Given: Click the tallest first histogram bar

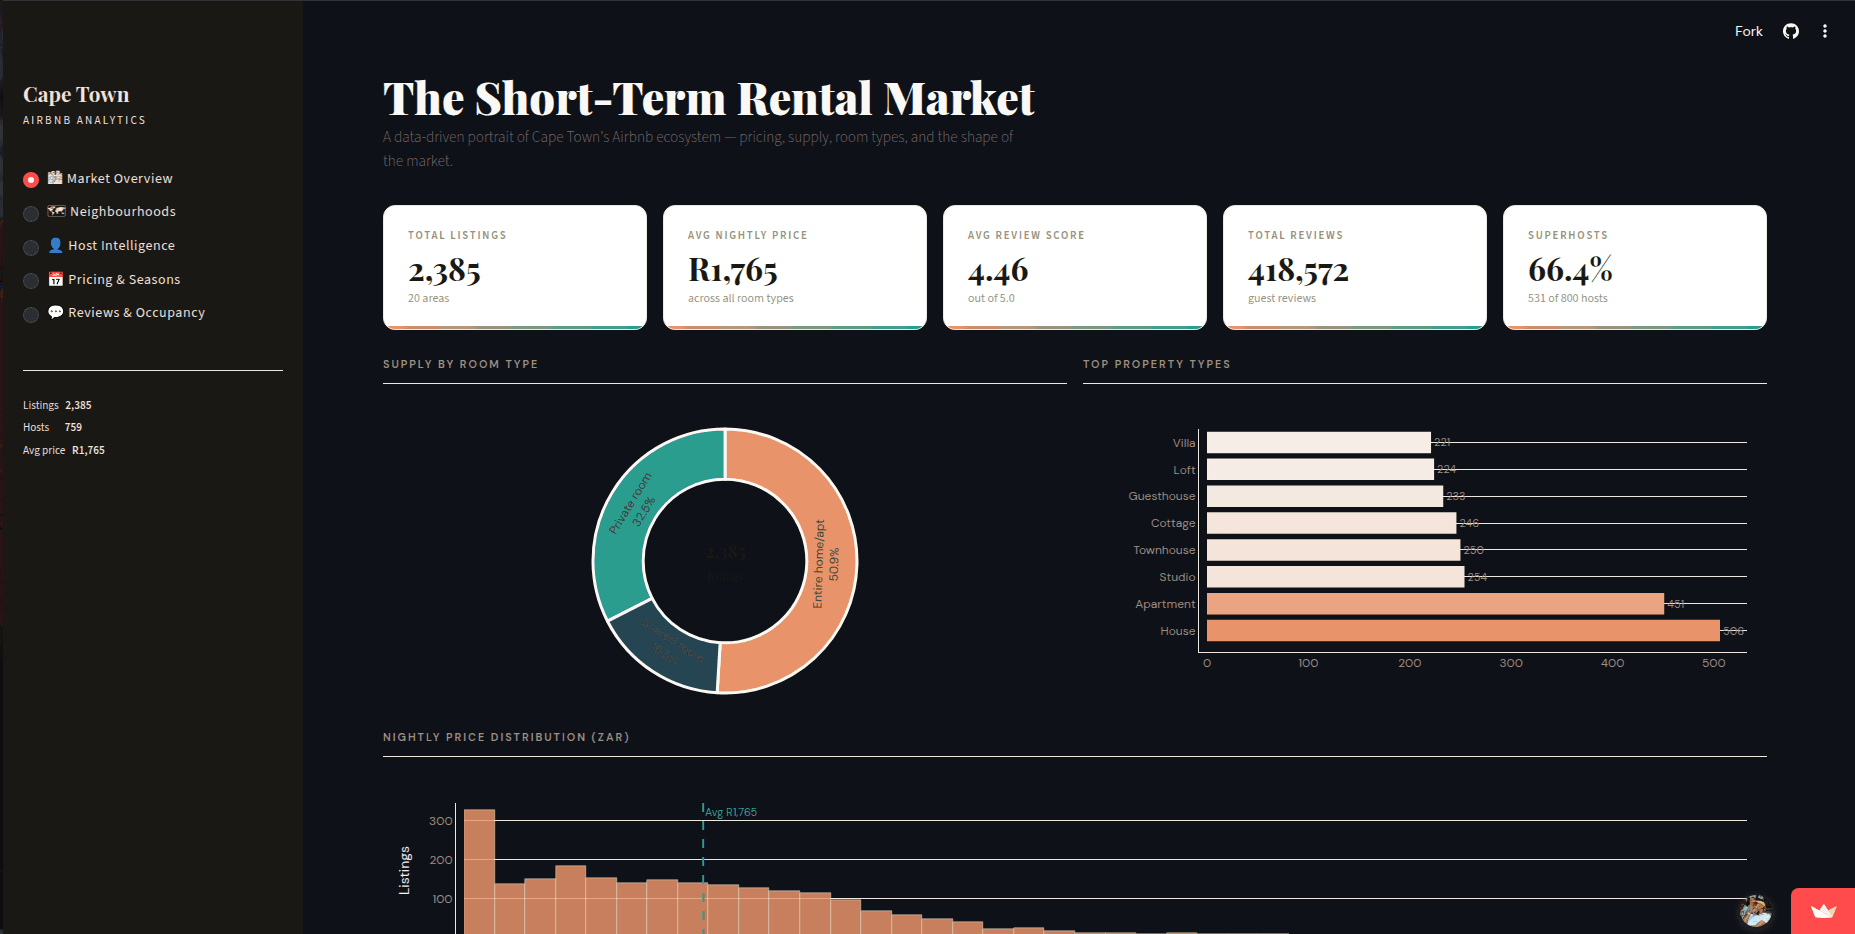Looking at the screenshot, I should point(479,871).
